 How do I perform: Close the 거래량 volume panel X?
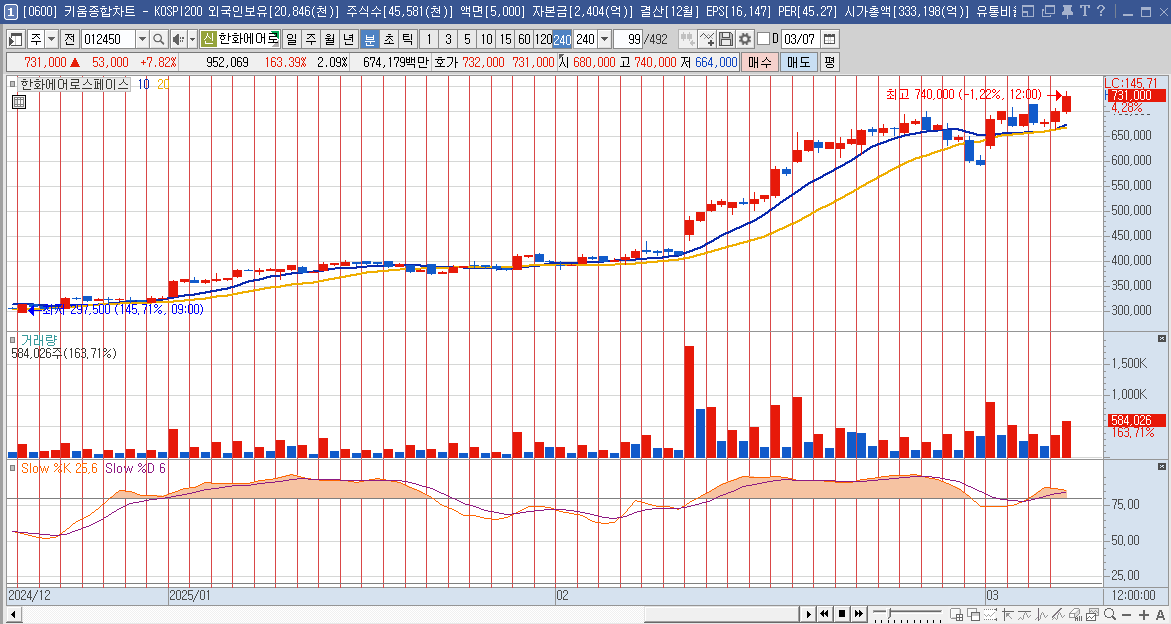point(1161,339)
